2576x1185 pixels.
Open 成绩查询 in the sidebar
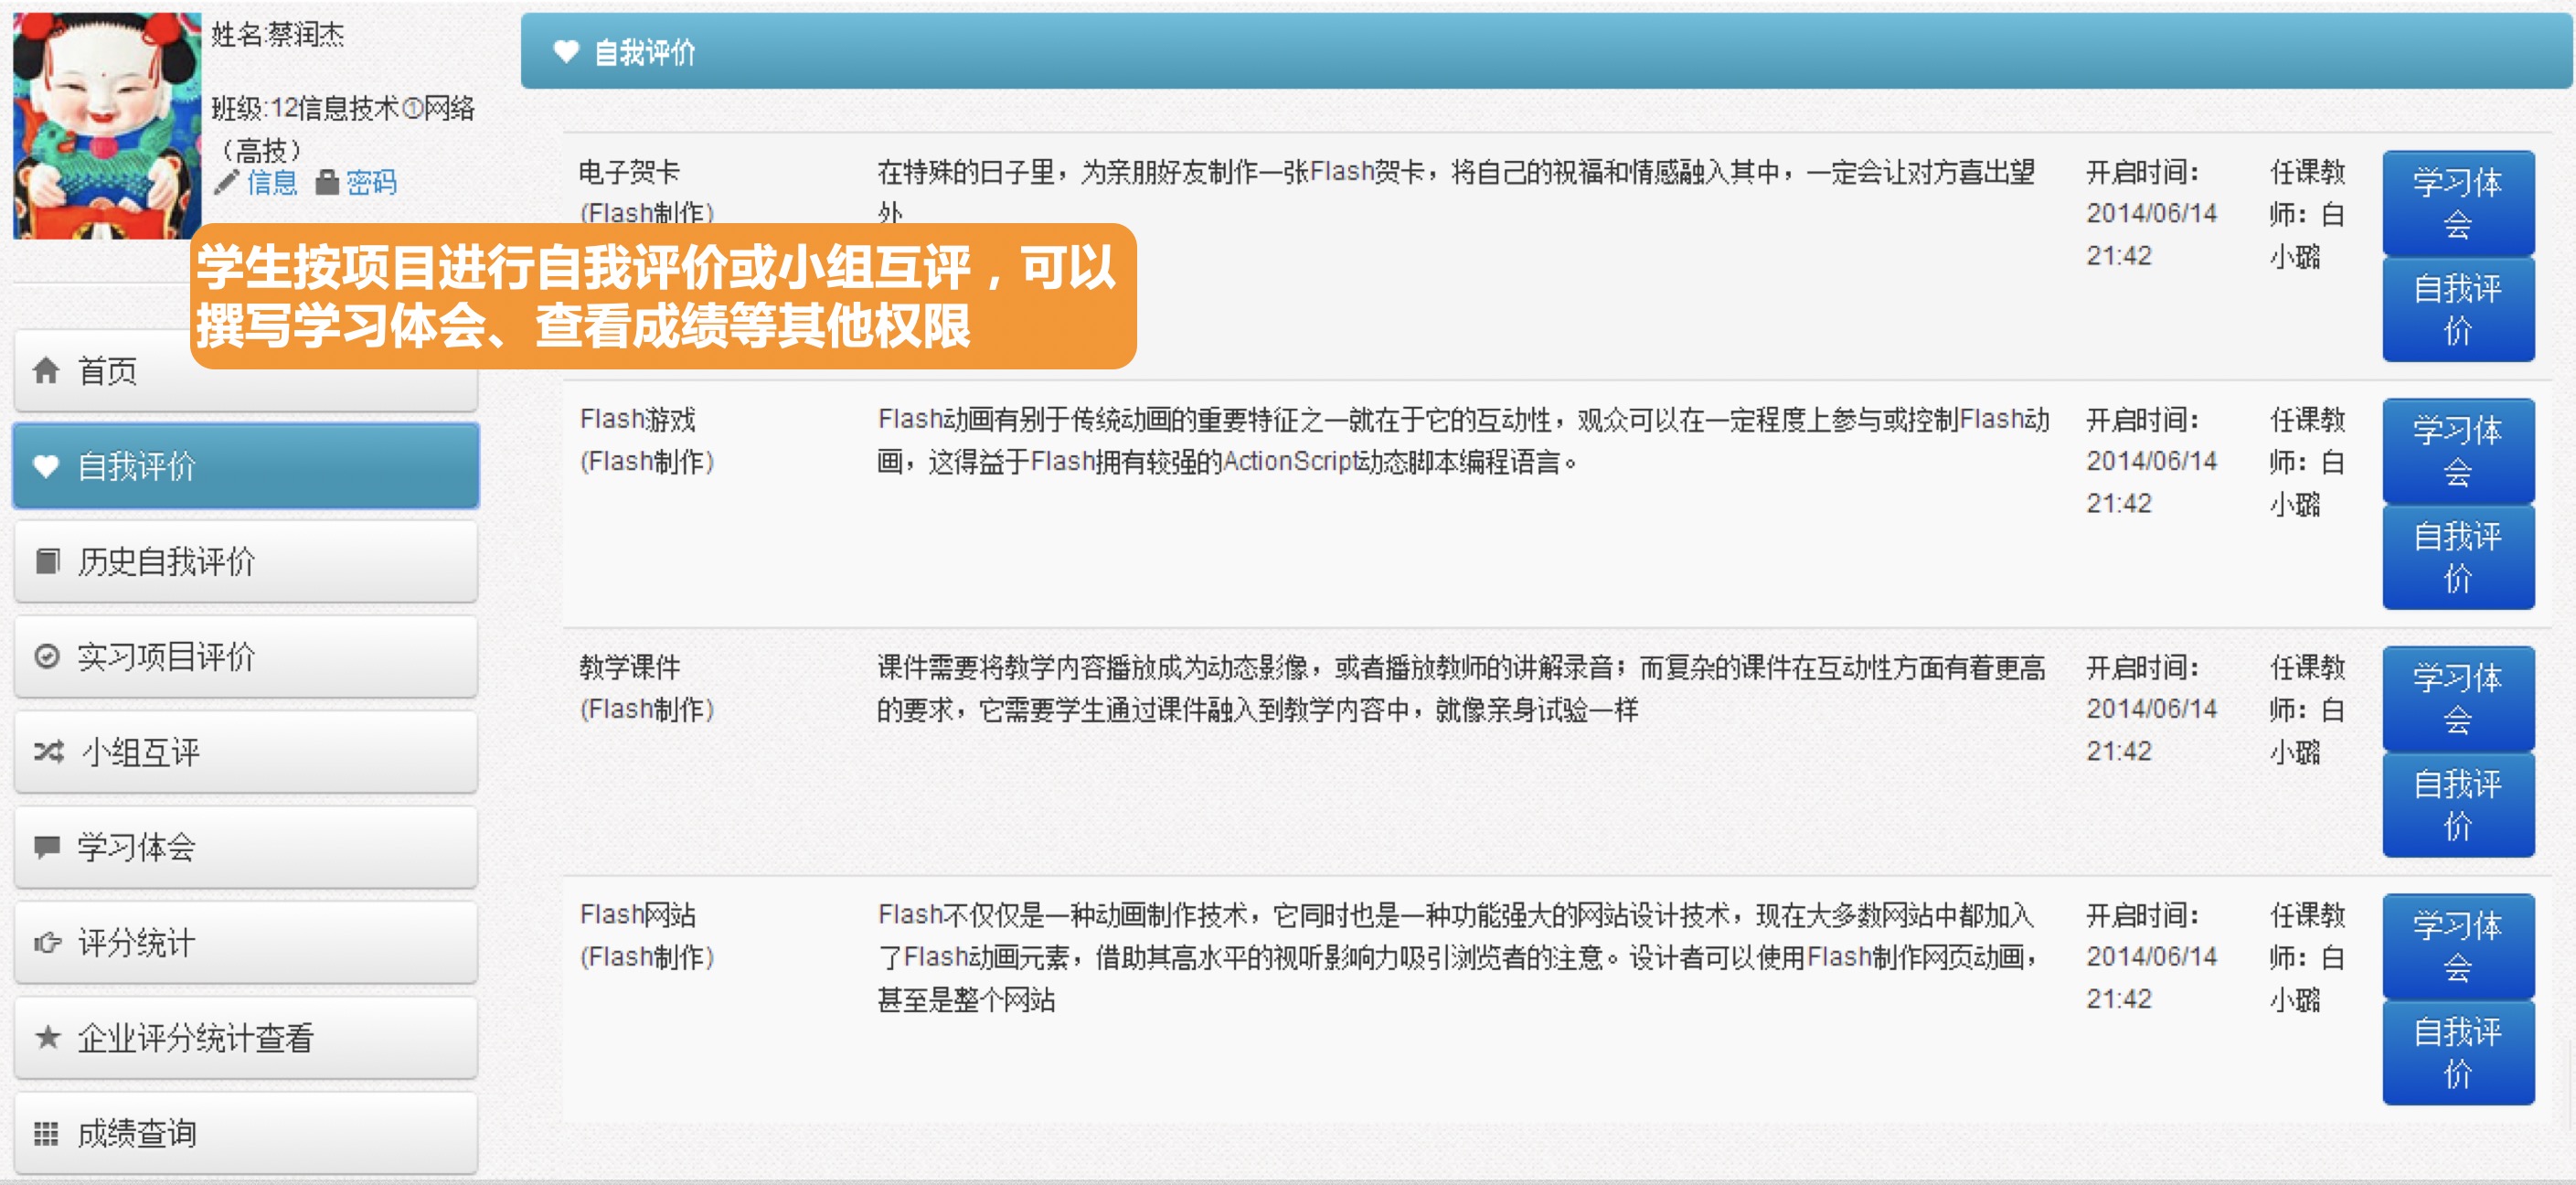pos(246,1133)
